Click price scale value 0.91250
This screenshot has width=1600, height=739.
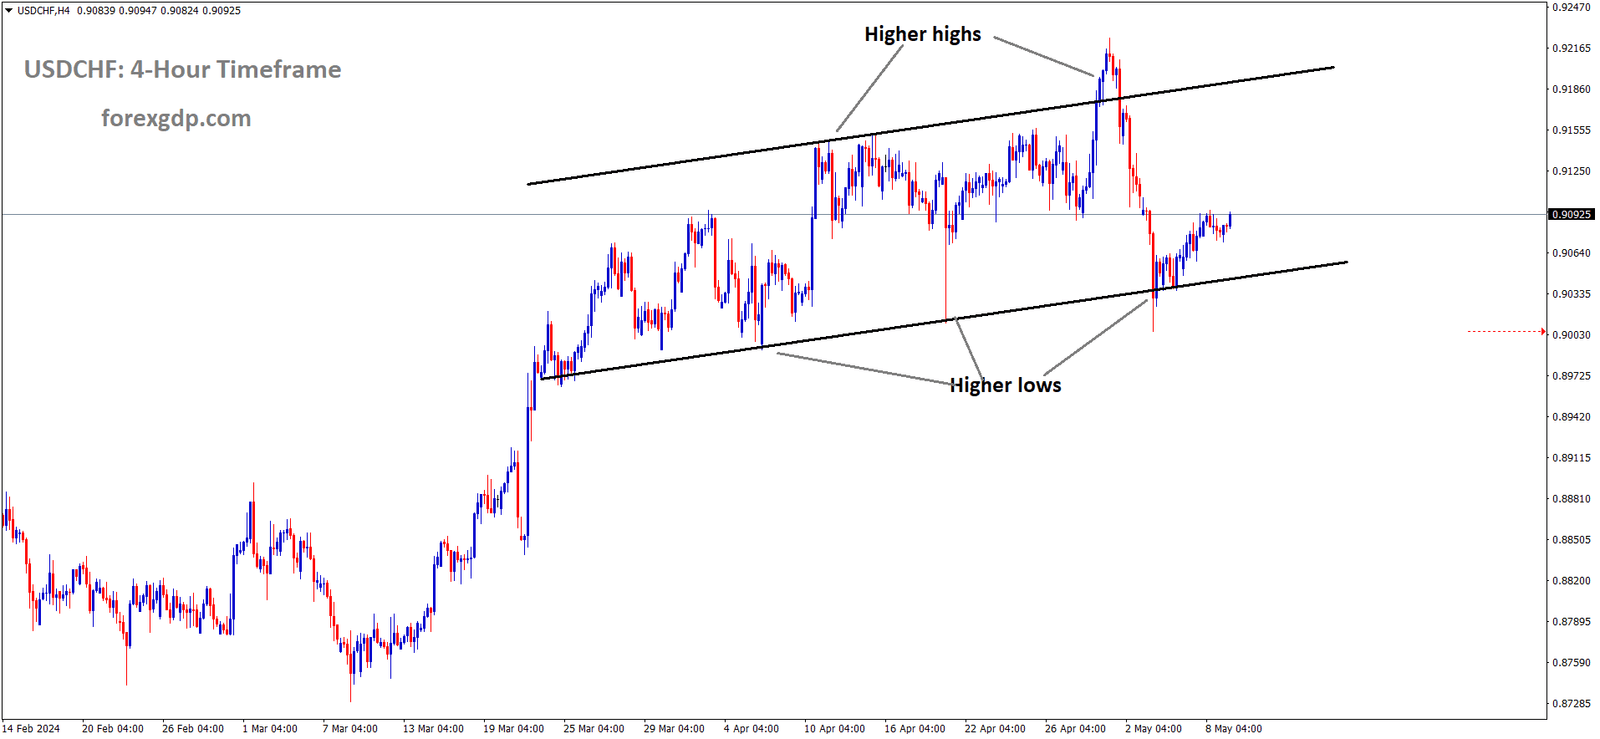pyautogui.click(x=1571, y=171)
